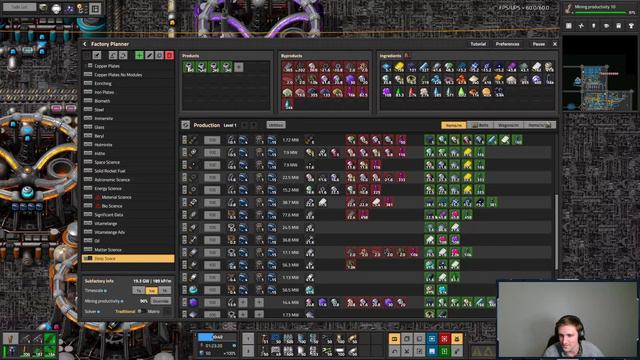
Task: Select the Space Science subfactory
Action: 128,162
